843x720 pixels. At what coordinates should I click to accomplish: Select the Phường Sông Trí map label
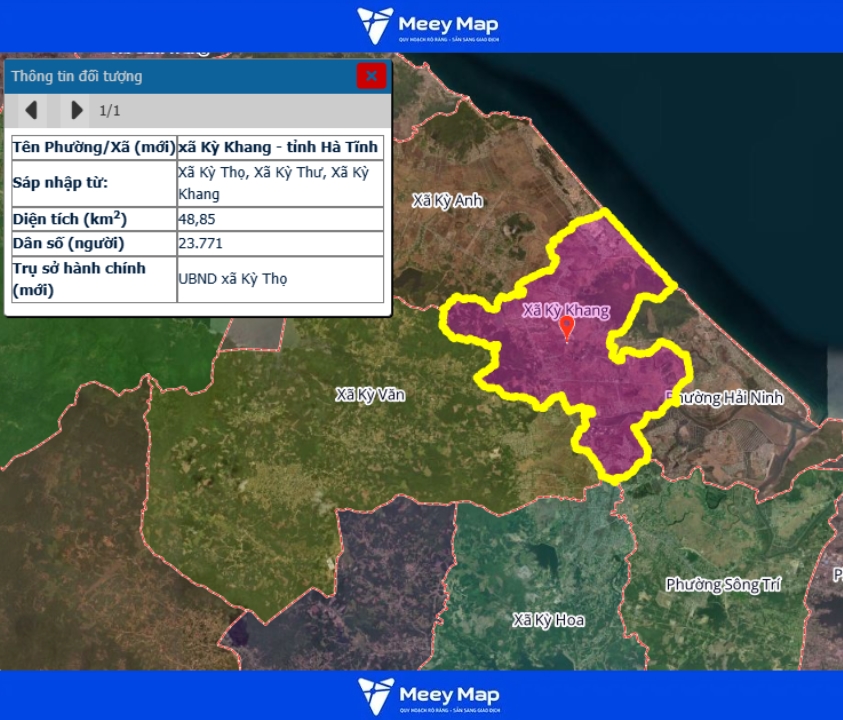pos(723,585)
